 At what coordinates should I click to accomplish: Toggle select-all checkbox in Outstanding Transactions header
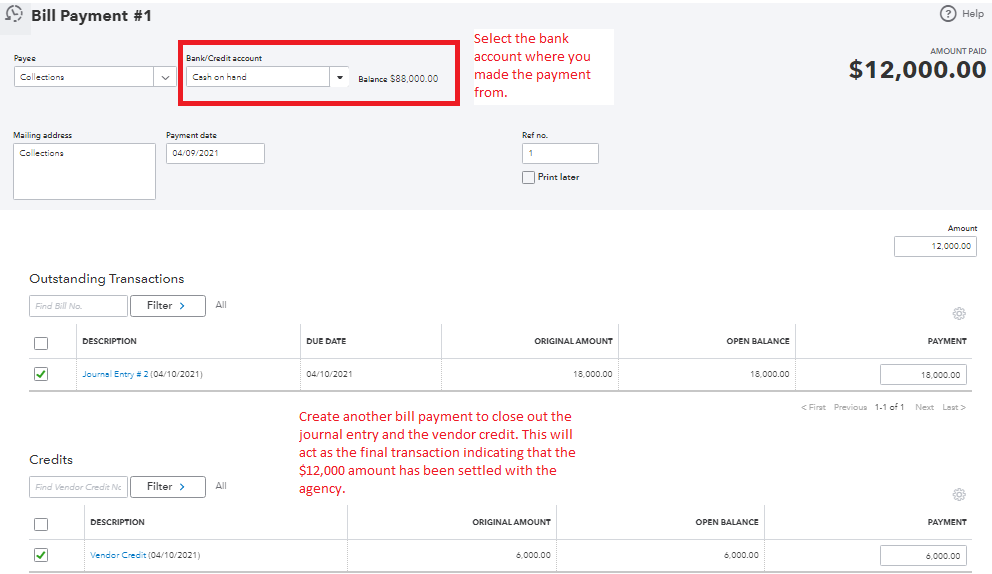pyautogui.click(x=41, y=343)
